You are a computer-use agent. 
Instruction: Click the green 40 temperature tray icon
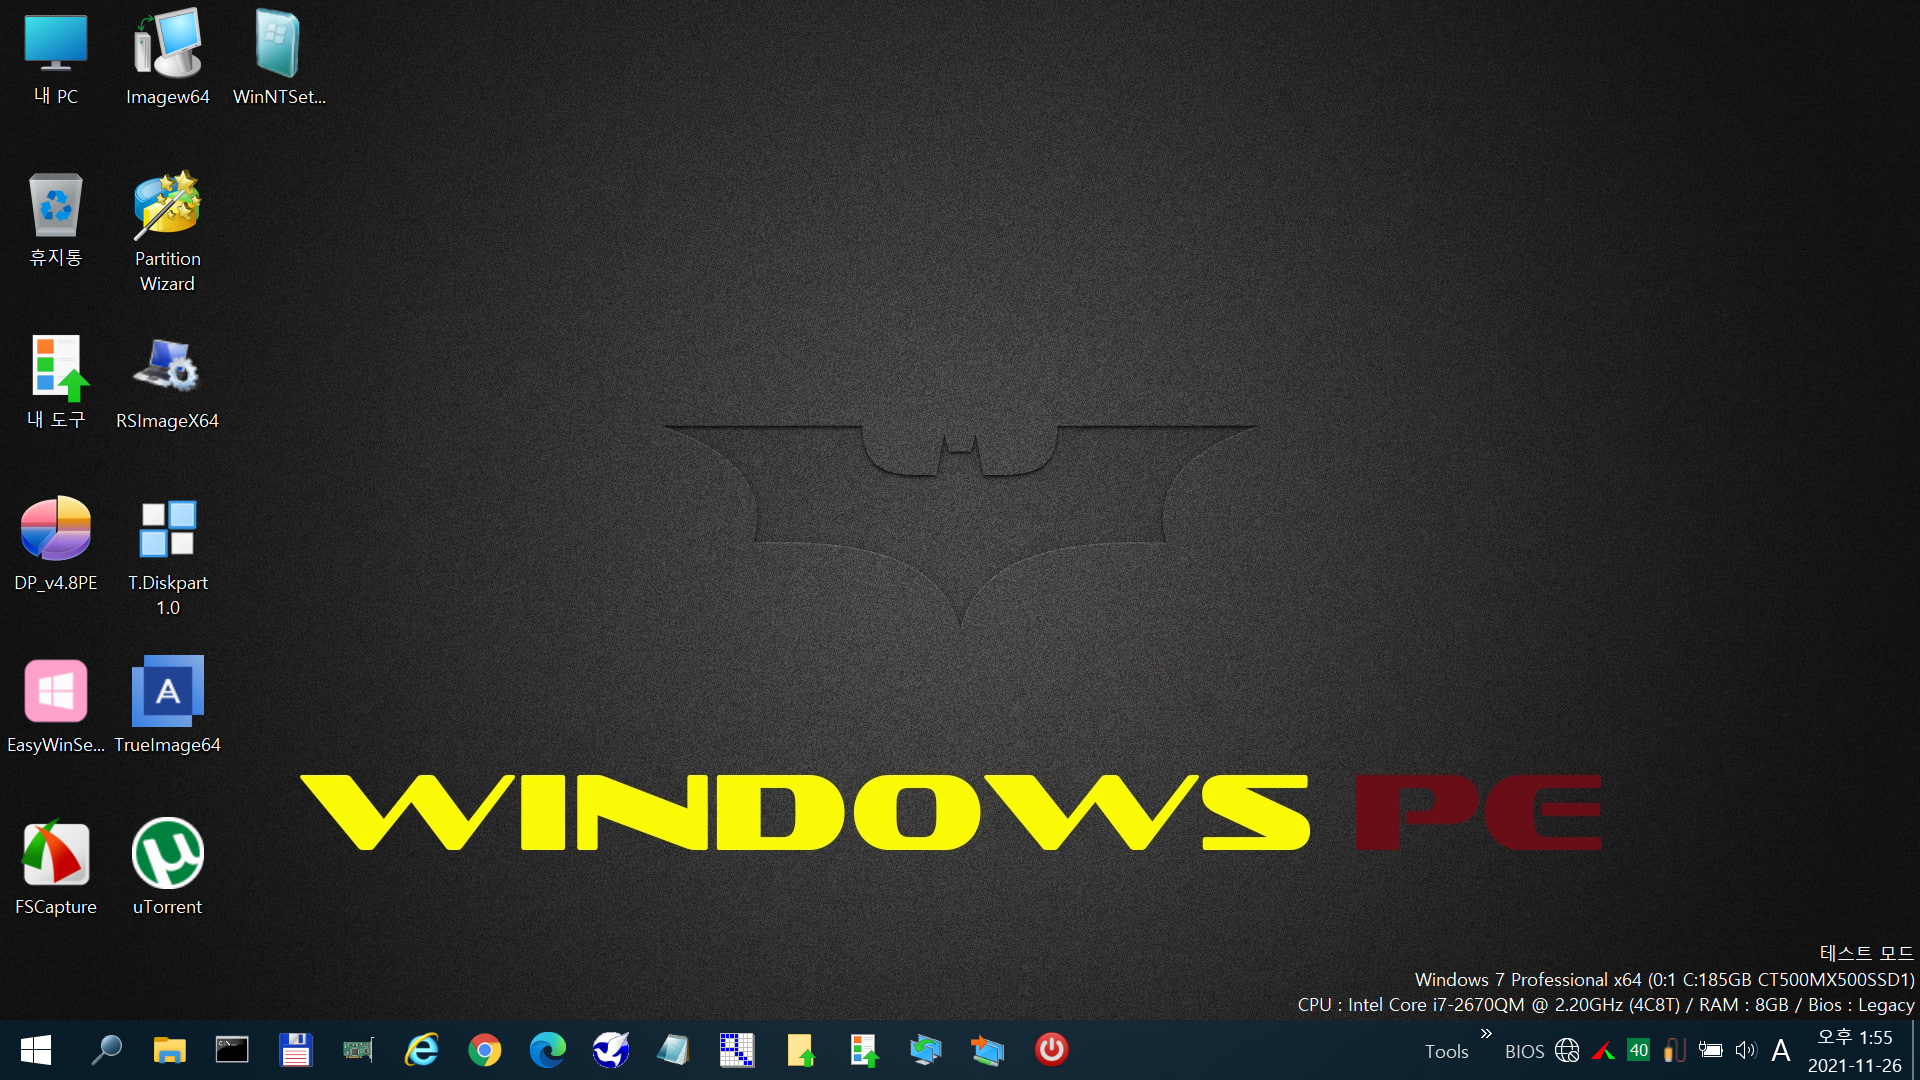pyautogui.click(x=1638, y=1050)
